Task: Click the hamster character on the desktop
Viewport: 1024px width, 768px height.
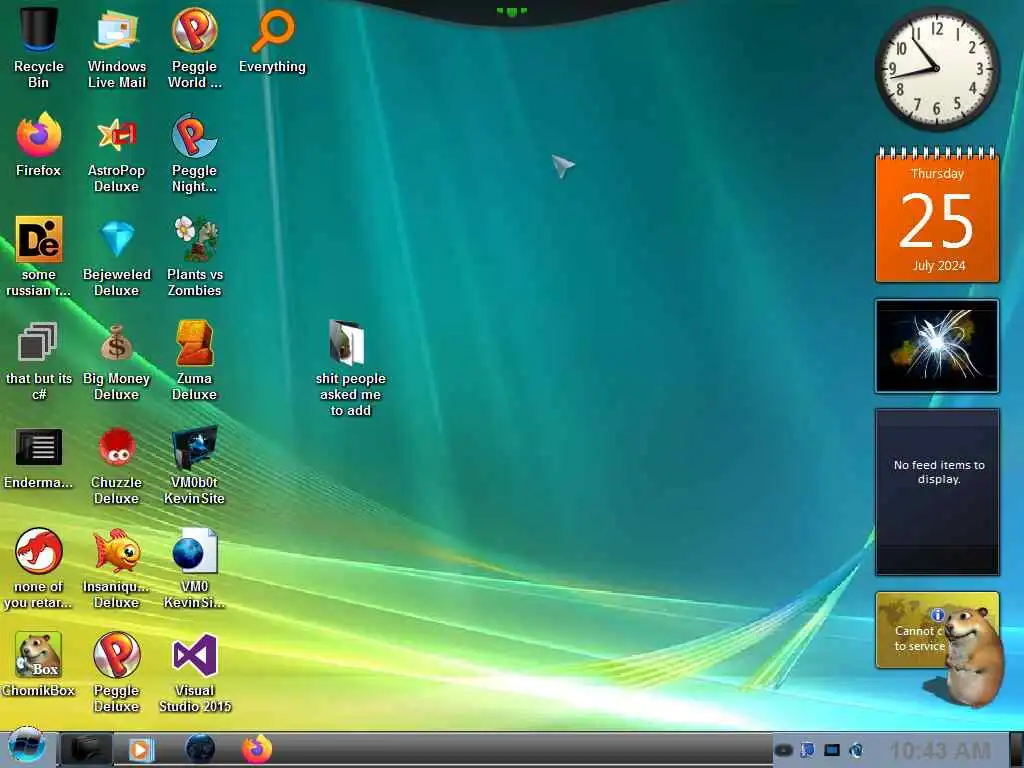Action: (x=972, y=656)
